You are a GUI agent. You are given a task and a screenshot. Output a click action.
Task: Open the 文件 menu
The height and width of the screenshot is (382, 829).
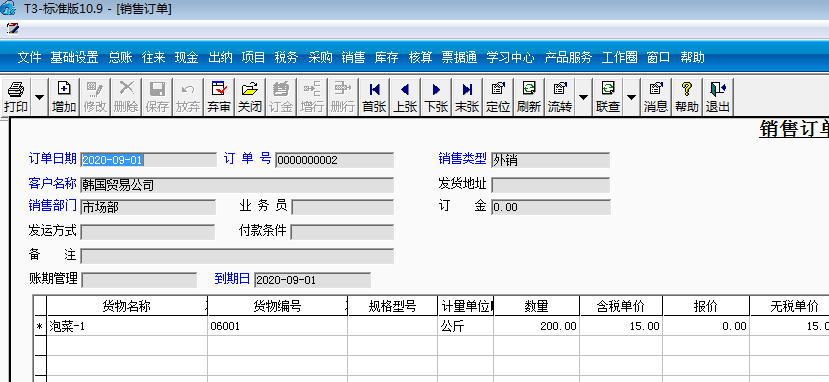[x=29, y=58]
